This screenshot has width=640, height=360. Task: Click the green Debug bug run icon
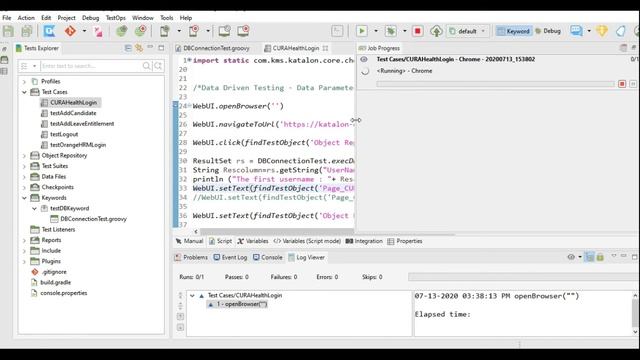pyautogui.click(x=391, y=31)
